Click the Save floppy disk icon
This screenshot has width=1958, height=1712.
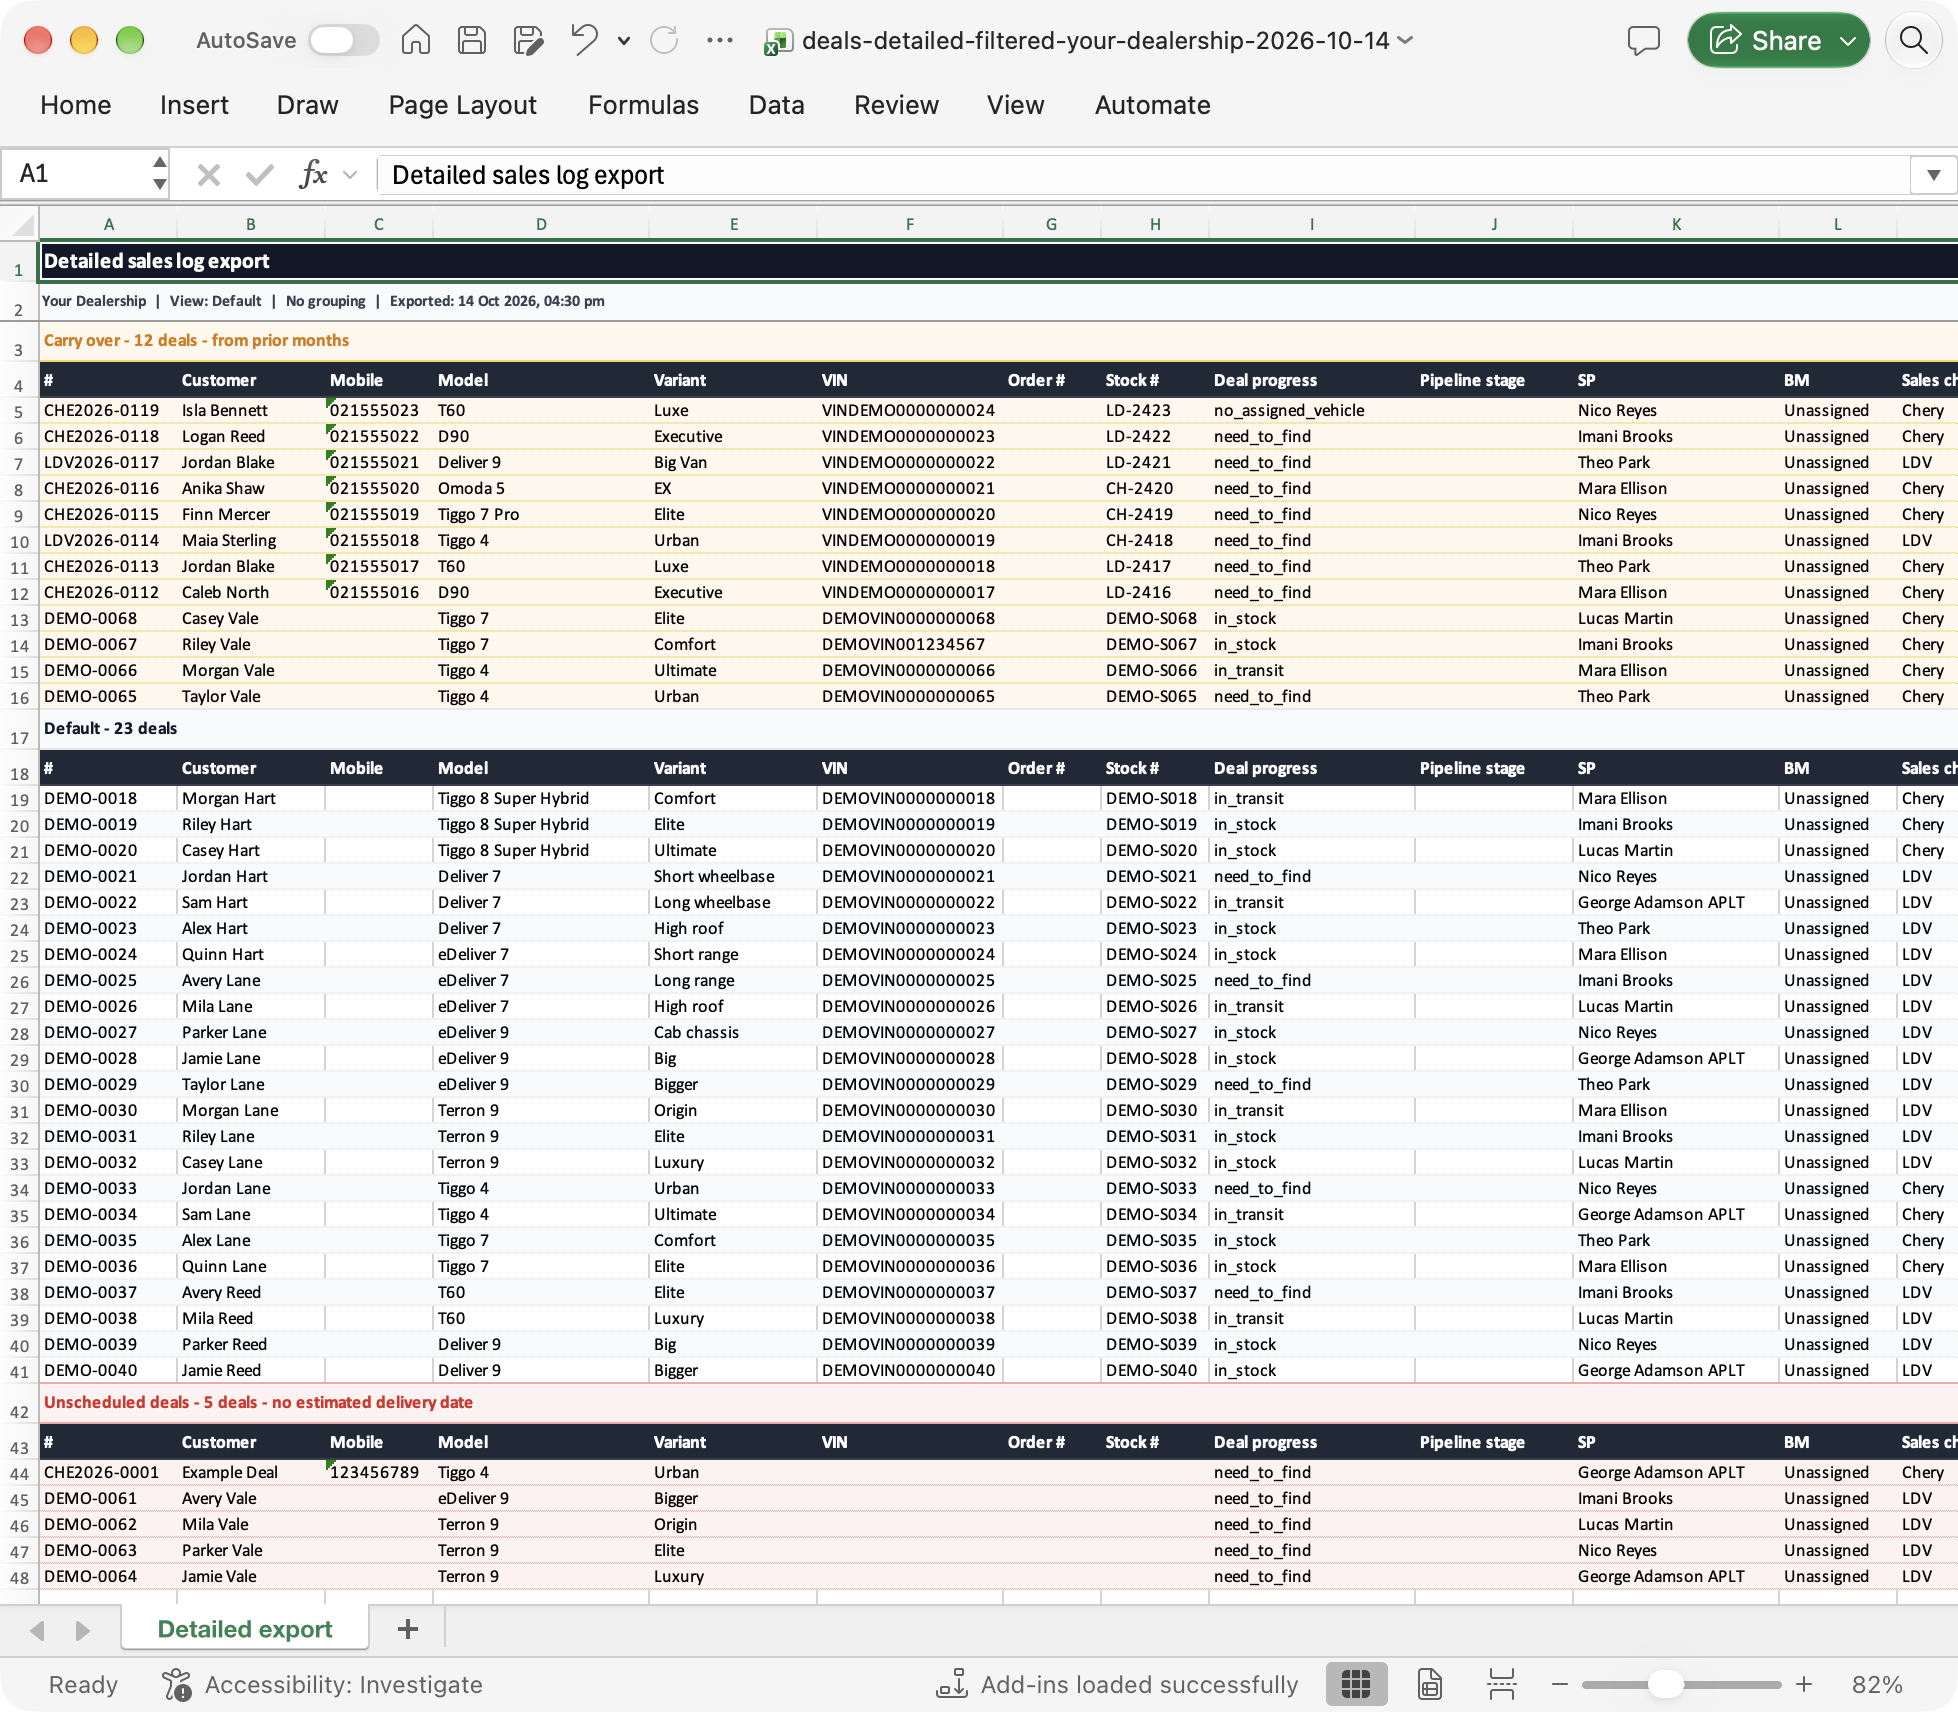472,40
